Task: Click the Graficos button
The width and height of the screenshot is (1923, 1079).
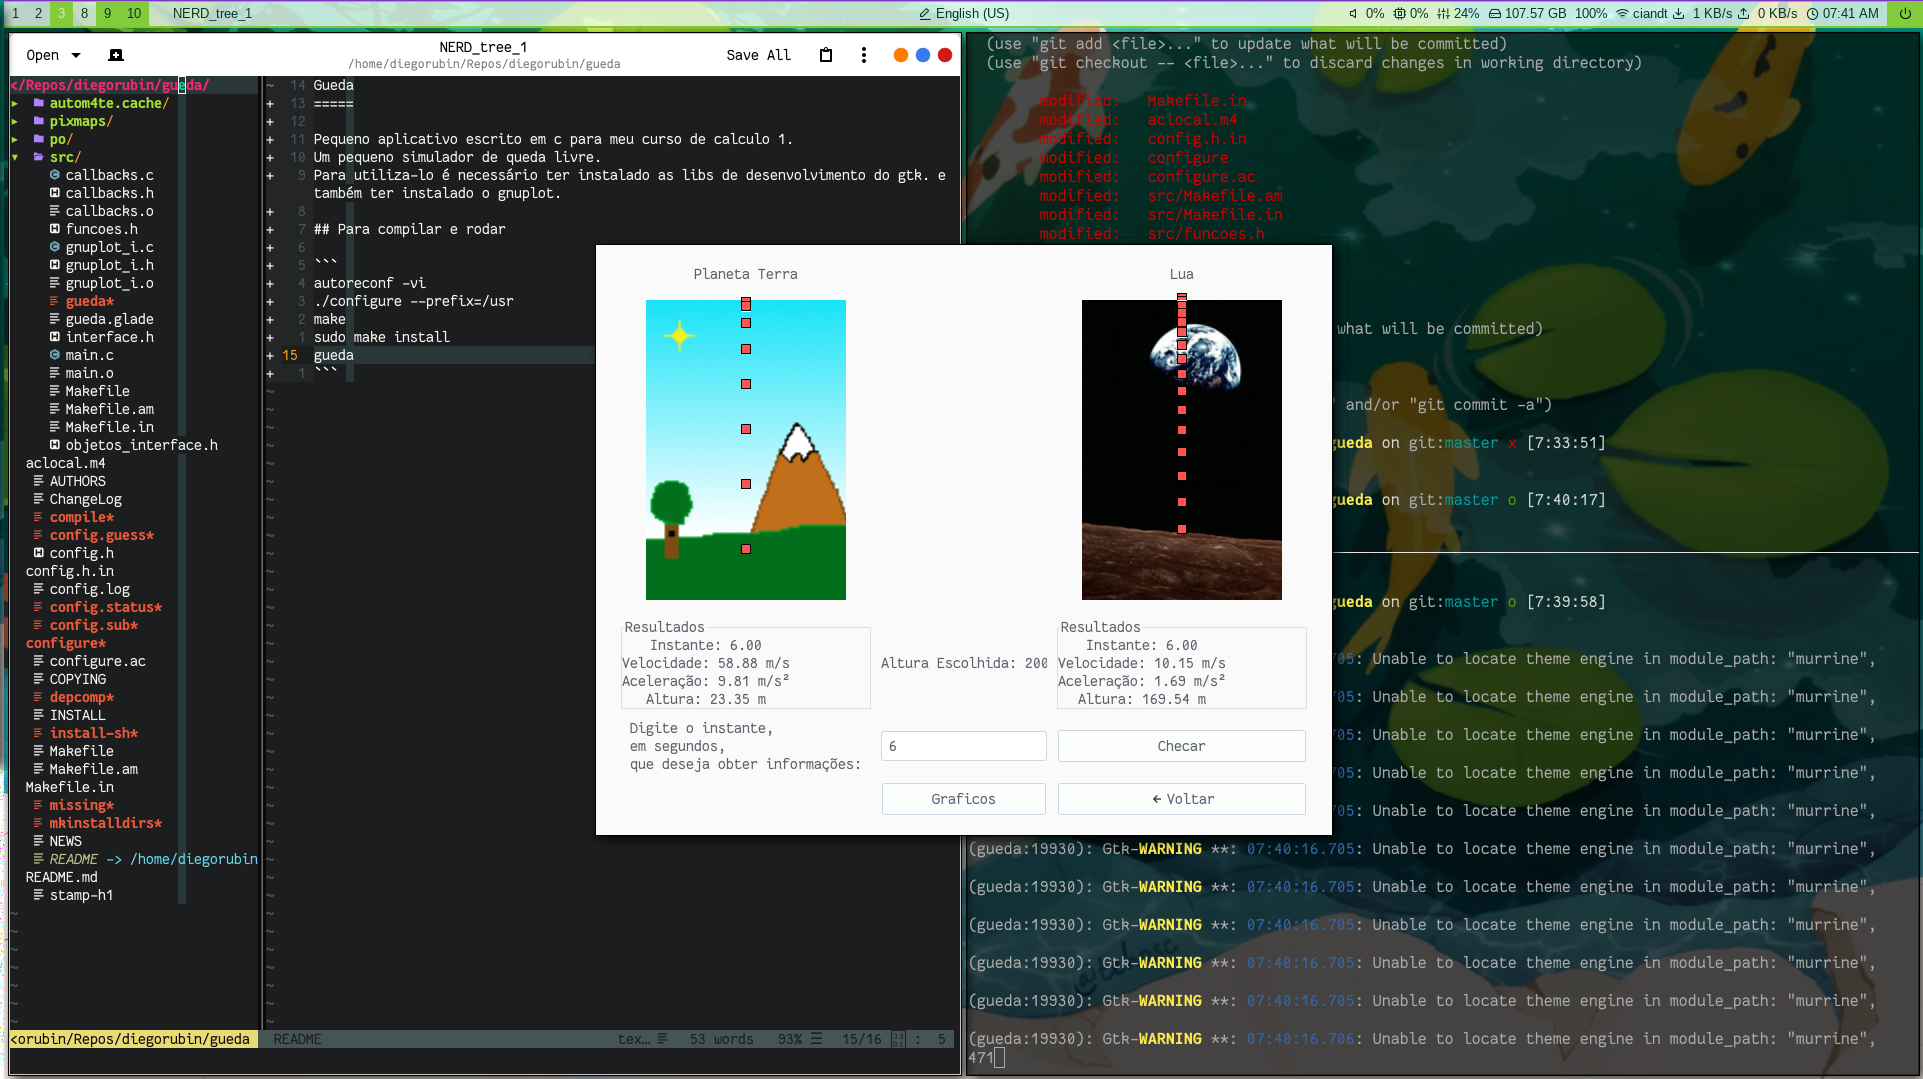Action: tap(964, 799)
